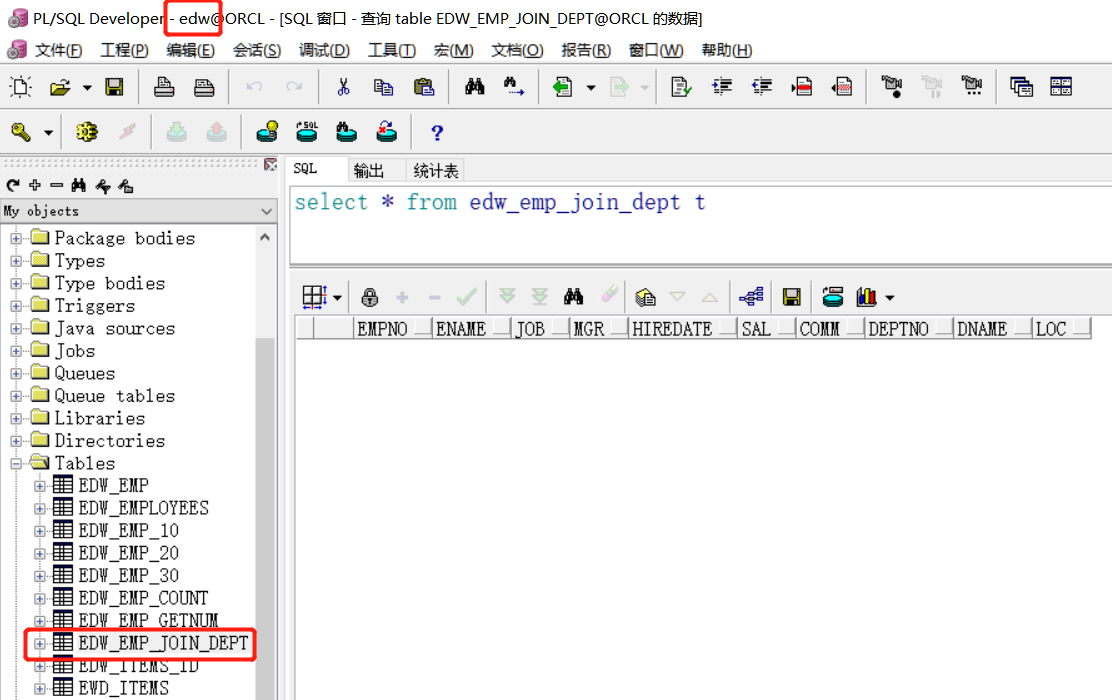Click the Window list icon
Image resolution: width=1112 pixels, height=700 pixels.
tap(1021, 87)
